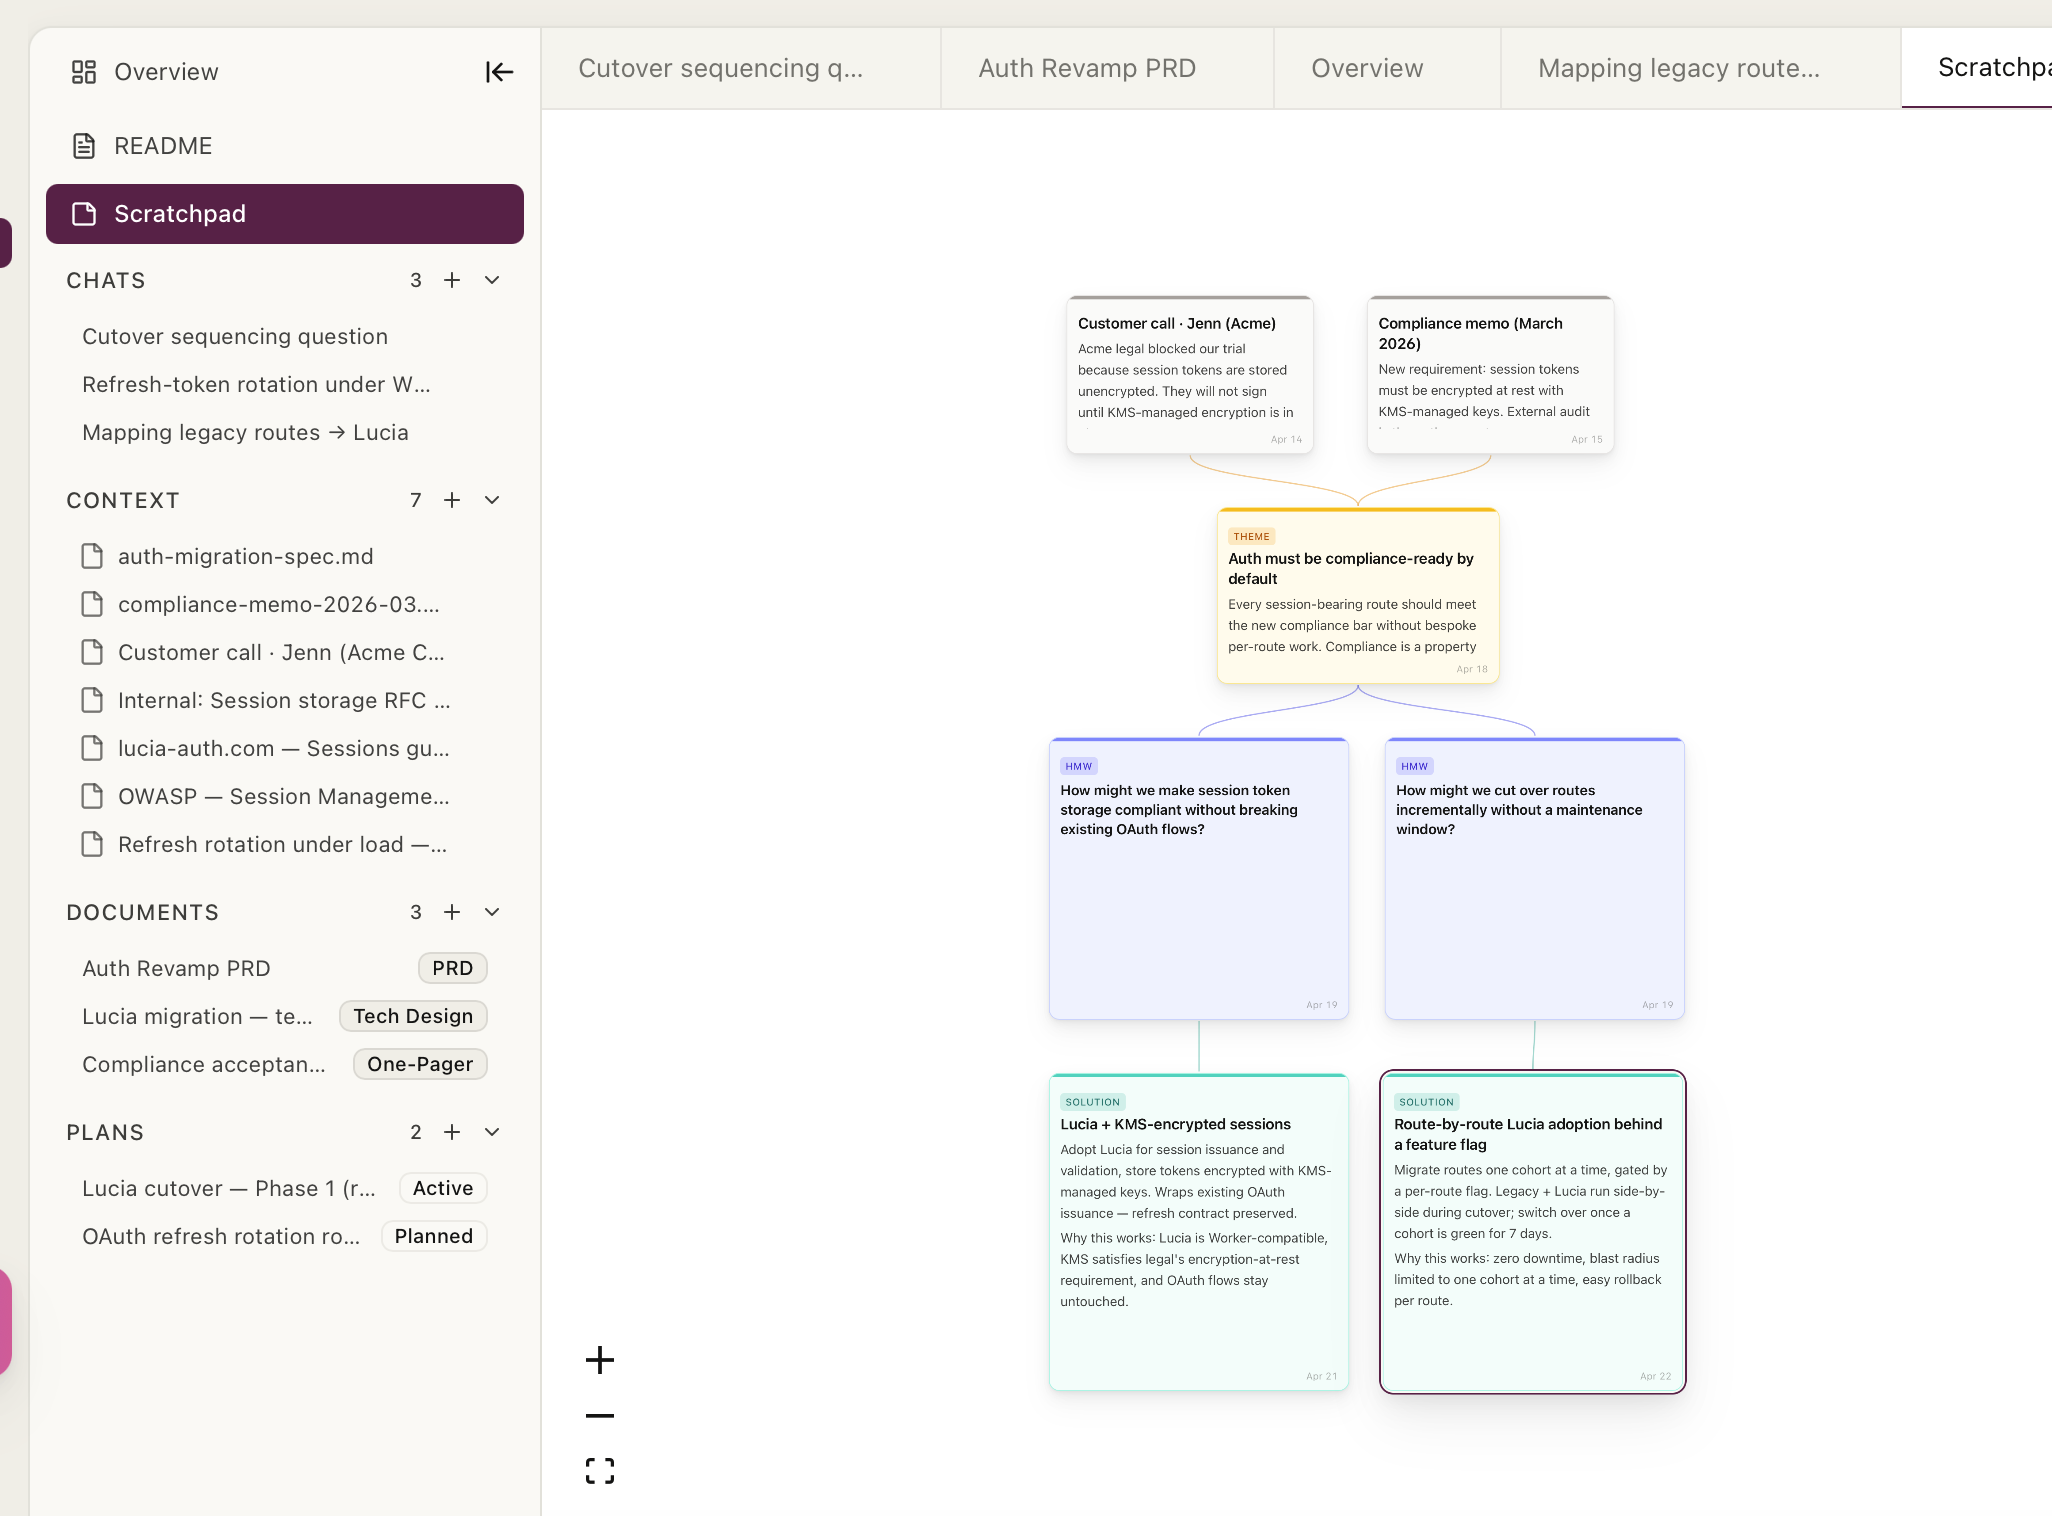Select the Route-by-route Lucia adoption solution card
Screen dimensions: 2052x1516
(1533, 1232)
